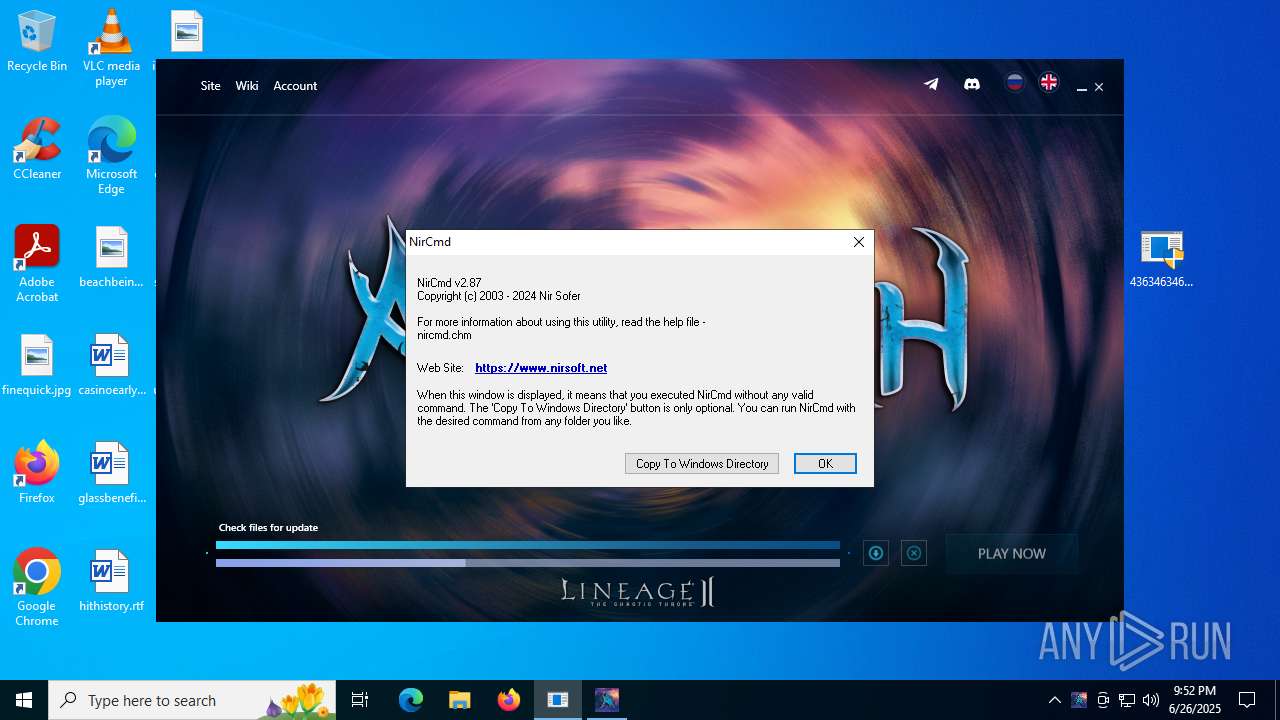This screenshot has height=720, width=1280.
Task: Select the beachbein image file icon
Action: (x=111, y=257)
